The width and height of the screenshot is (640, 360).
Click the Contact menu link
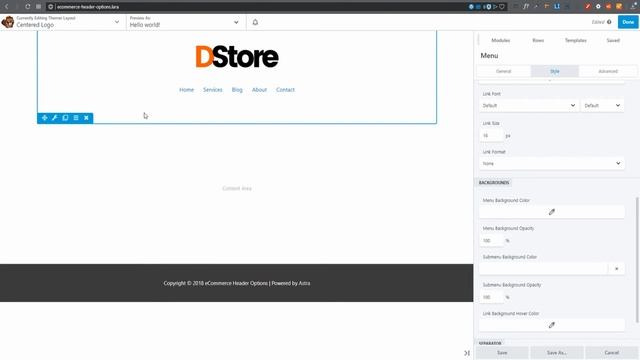point(285,90)
